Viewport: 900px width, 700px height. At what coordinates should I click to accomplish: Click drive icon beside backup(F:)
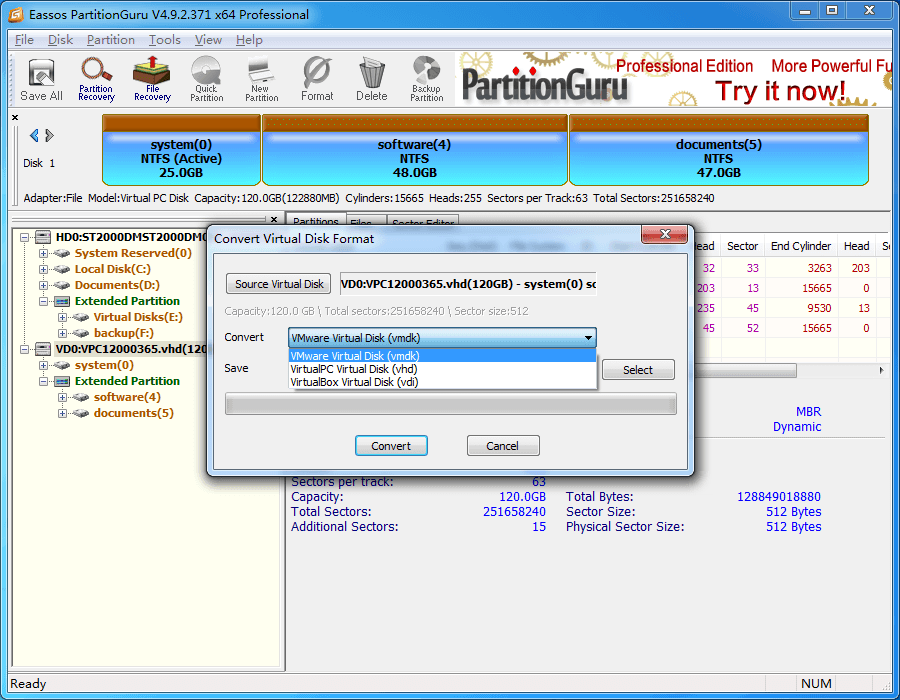tap(80, 333)
